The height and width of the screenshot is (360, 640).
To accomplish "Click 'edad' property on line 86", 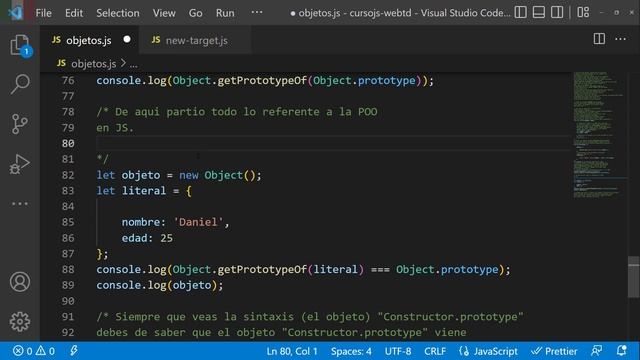I will tap(134, 238).
